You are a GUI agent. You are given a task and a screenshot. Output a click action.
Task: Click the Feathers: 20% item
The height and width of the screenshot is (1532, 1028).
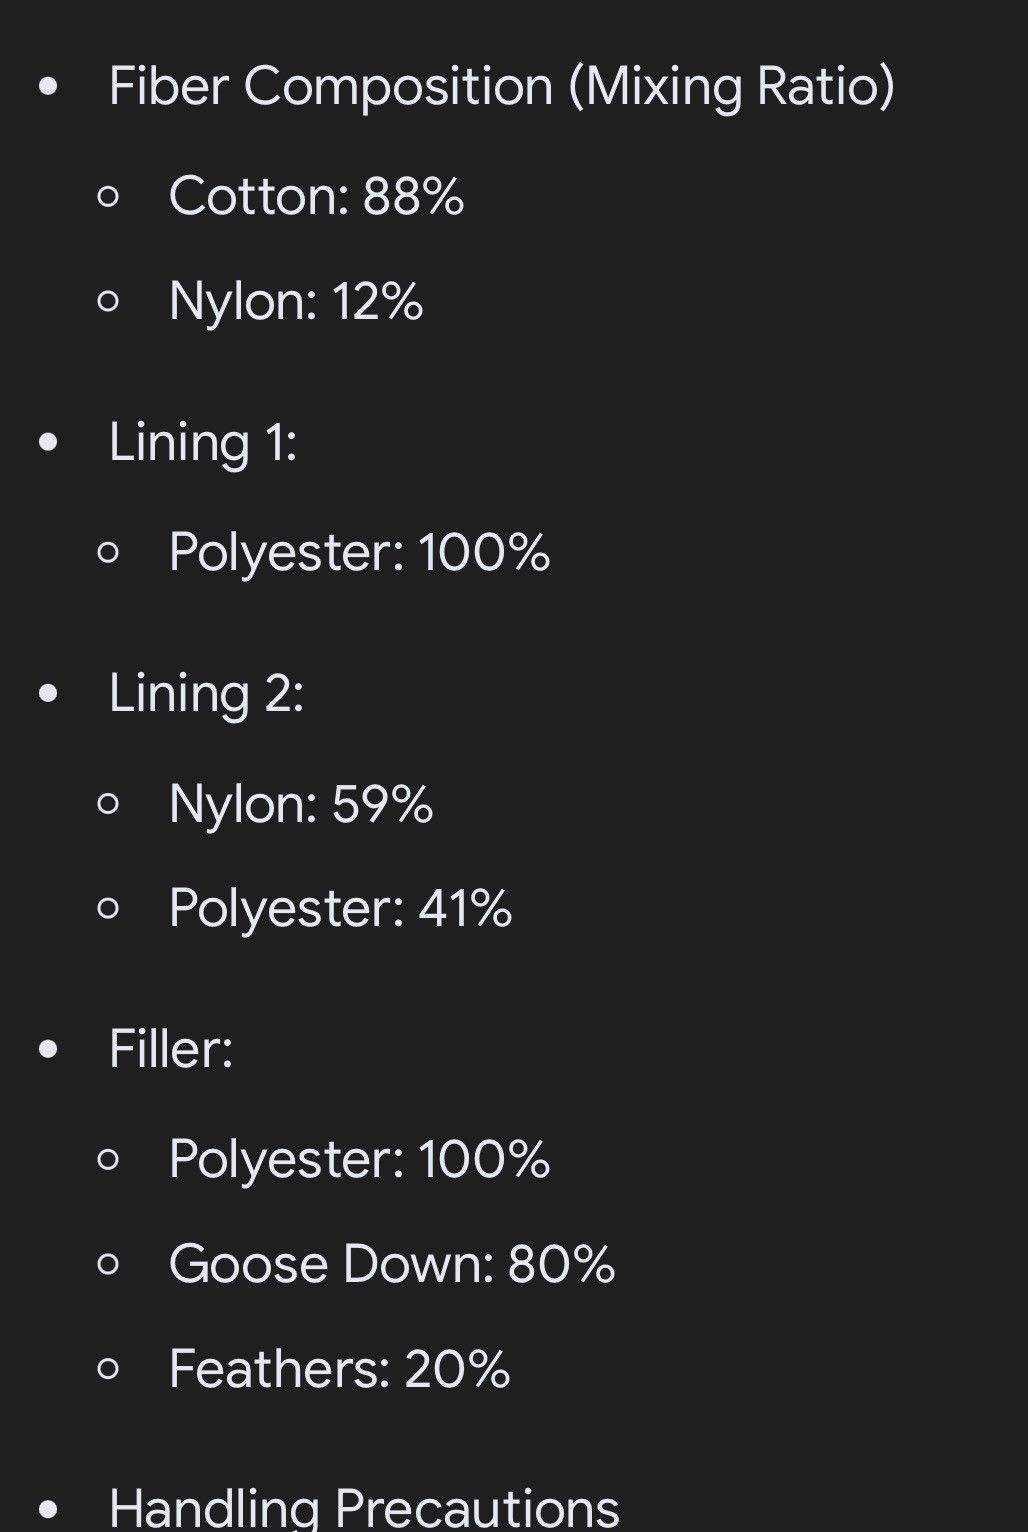click(x=340, y=1369)
